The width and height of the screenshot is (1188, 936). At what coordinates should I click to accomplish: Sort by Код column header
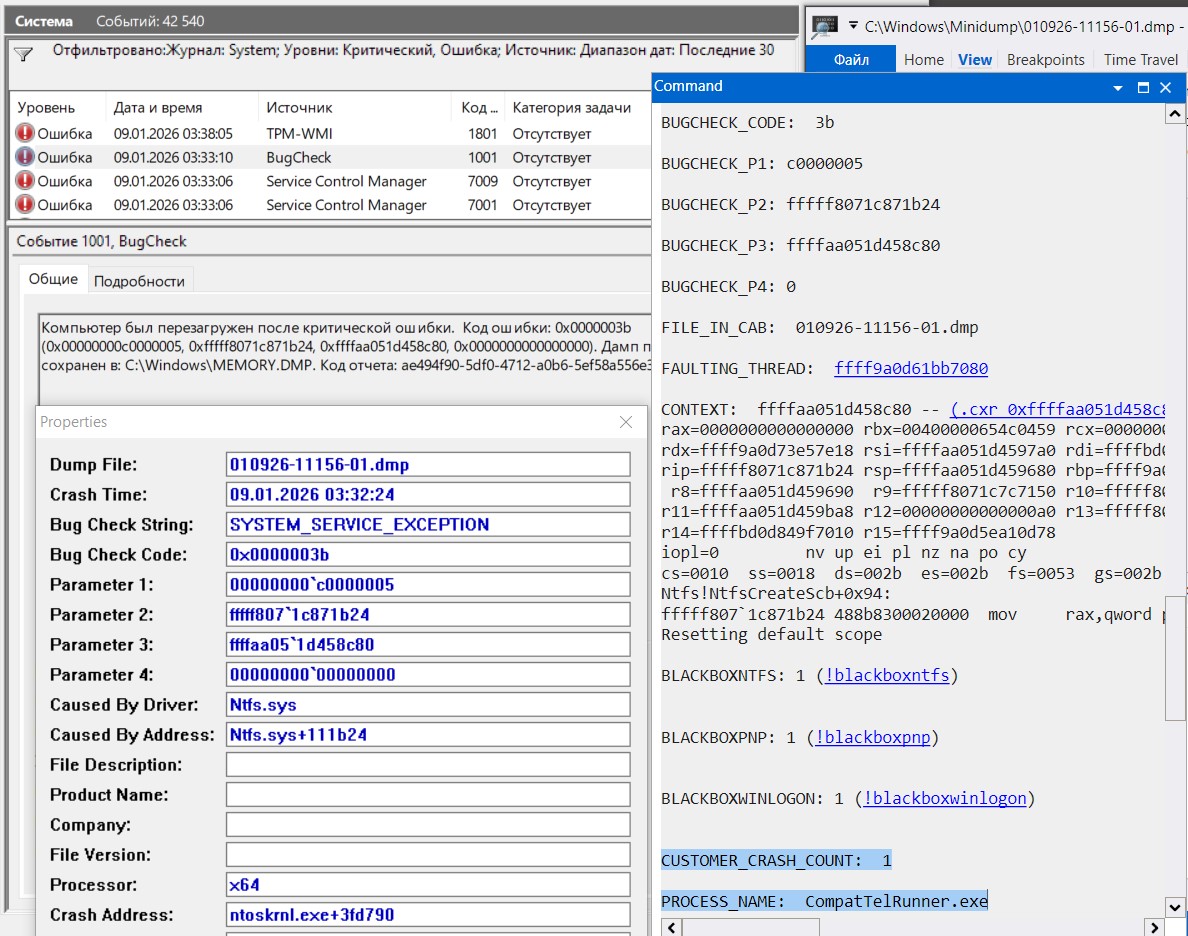[x=479, y=108]
